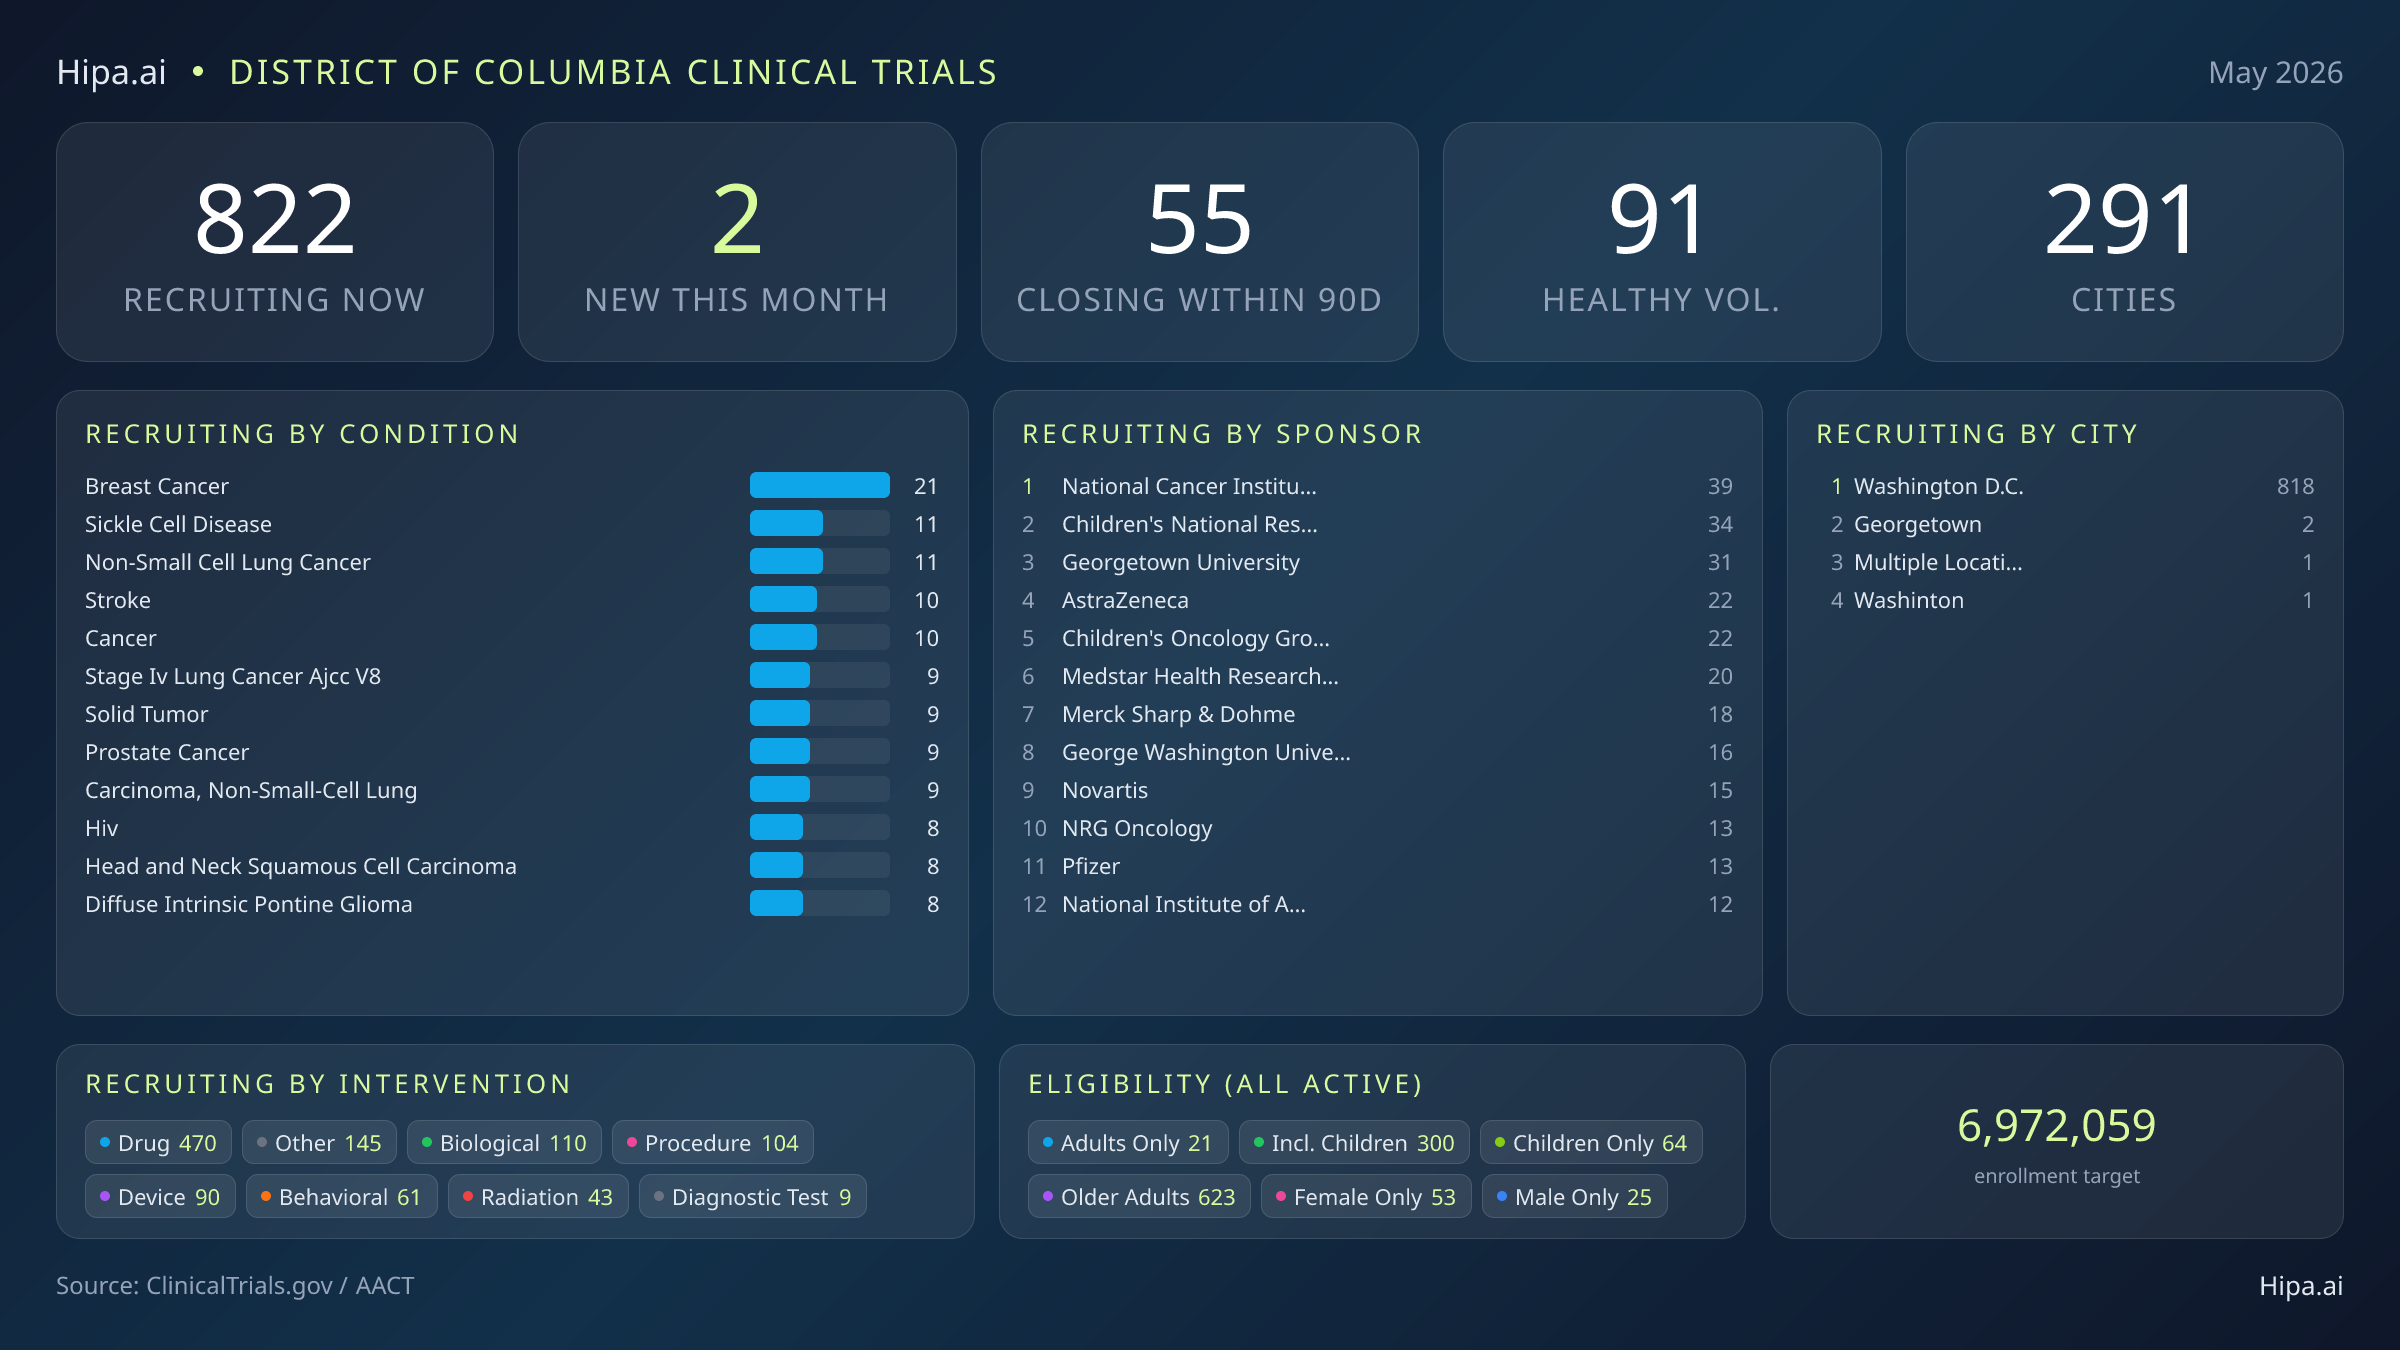This screenshot has width=2400, height=1350.
Task: Select the Georgetown city row
Action: tap(2065, 524)
